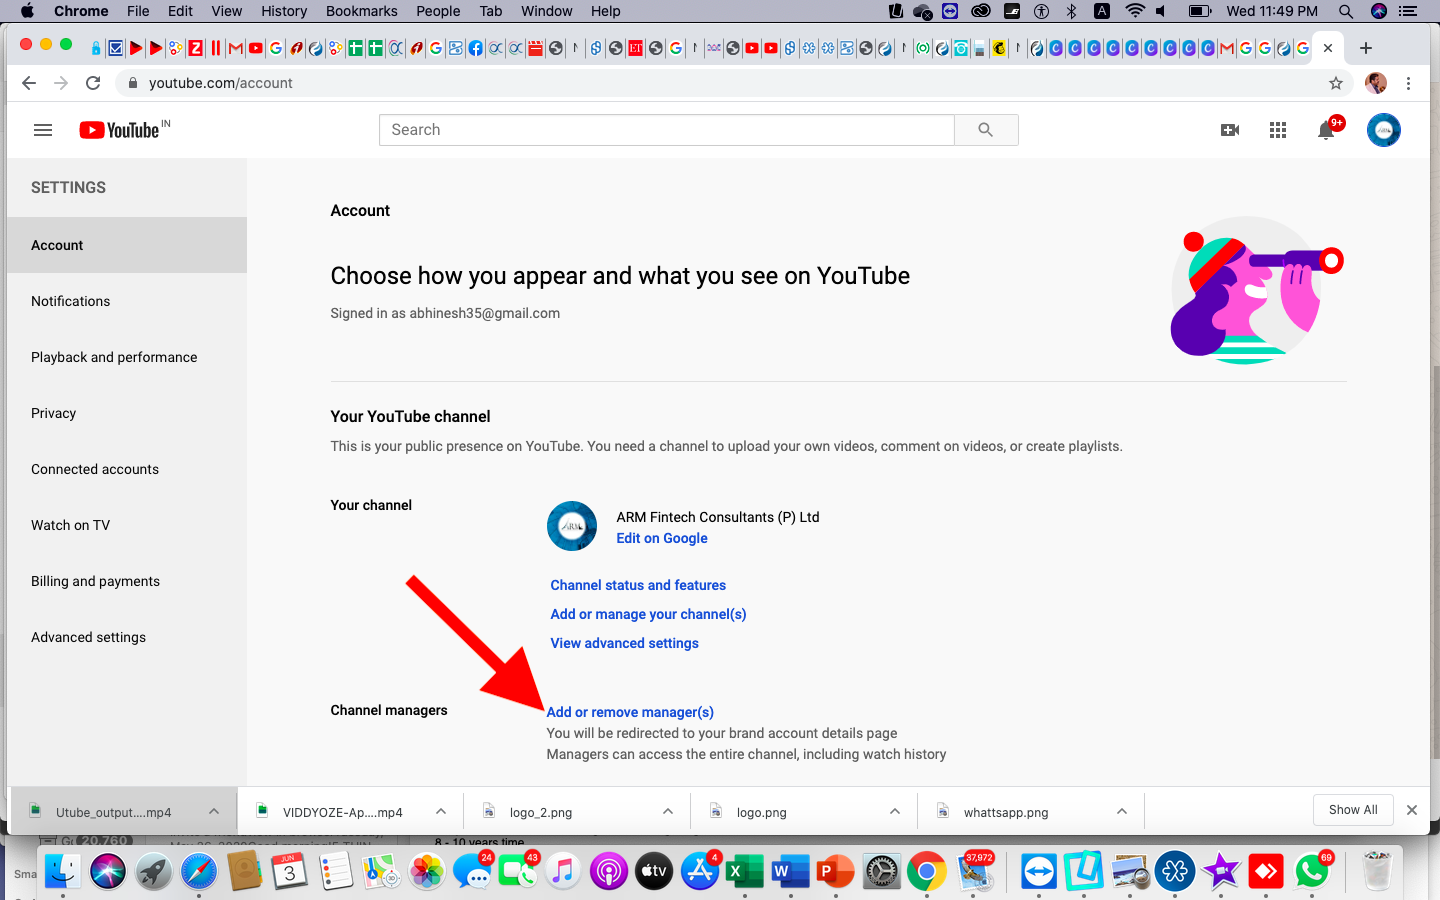Open Apple TV app in the Dock
The image size is (1440, 900).
[x=654, y=872]
